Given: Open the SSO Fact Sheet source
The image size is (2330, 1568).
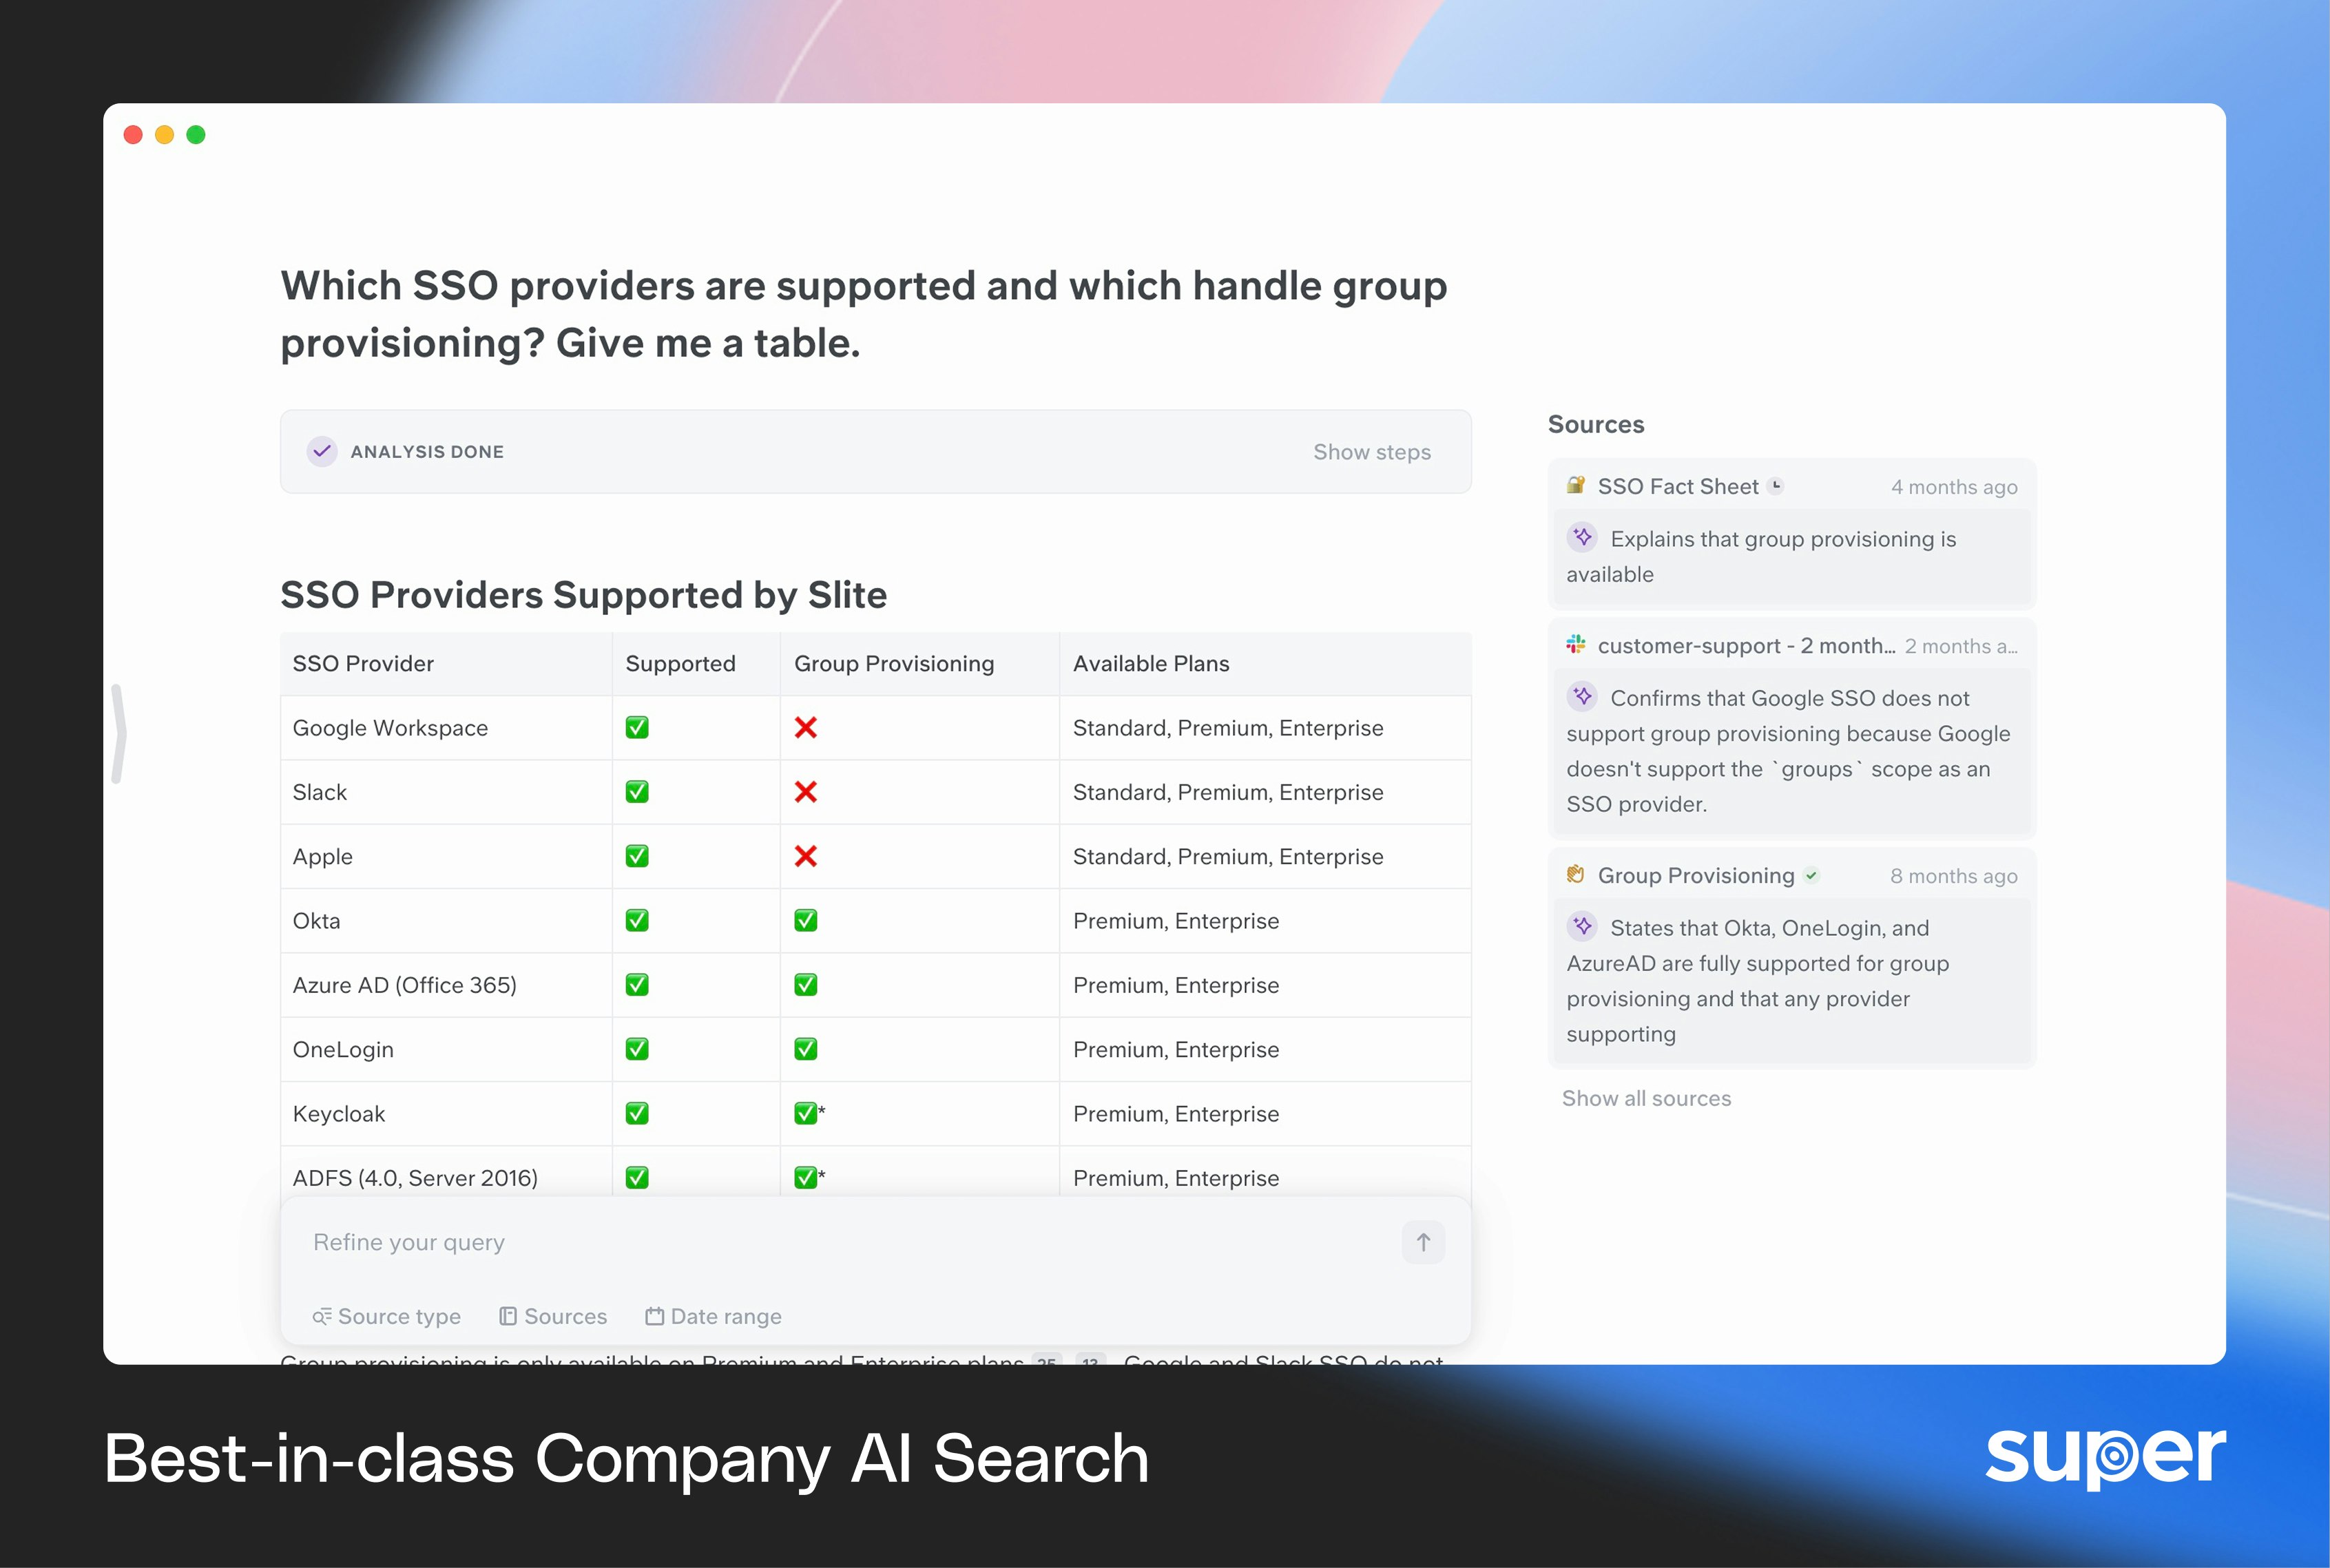Looking at the screenshot, I should click(1677, 487).
